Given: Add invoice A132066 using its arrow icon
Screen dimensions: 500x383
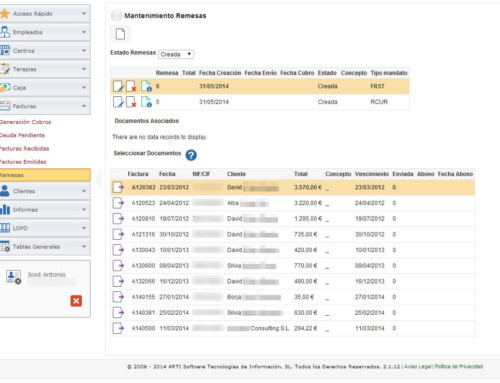Looking at the screenshot, I should [118, 281].
